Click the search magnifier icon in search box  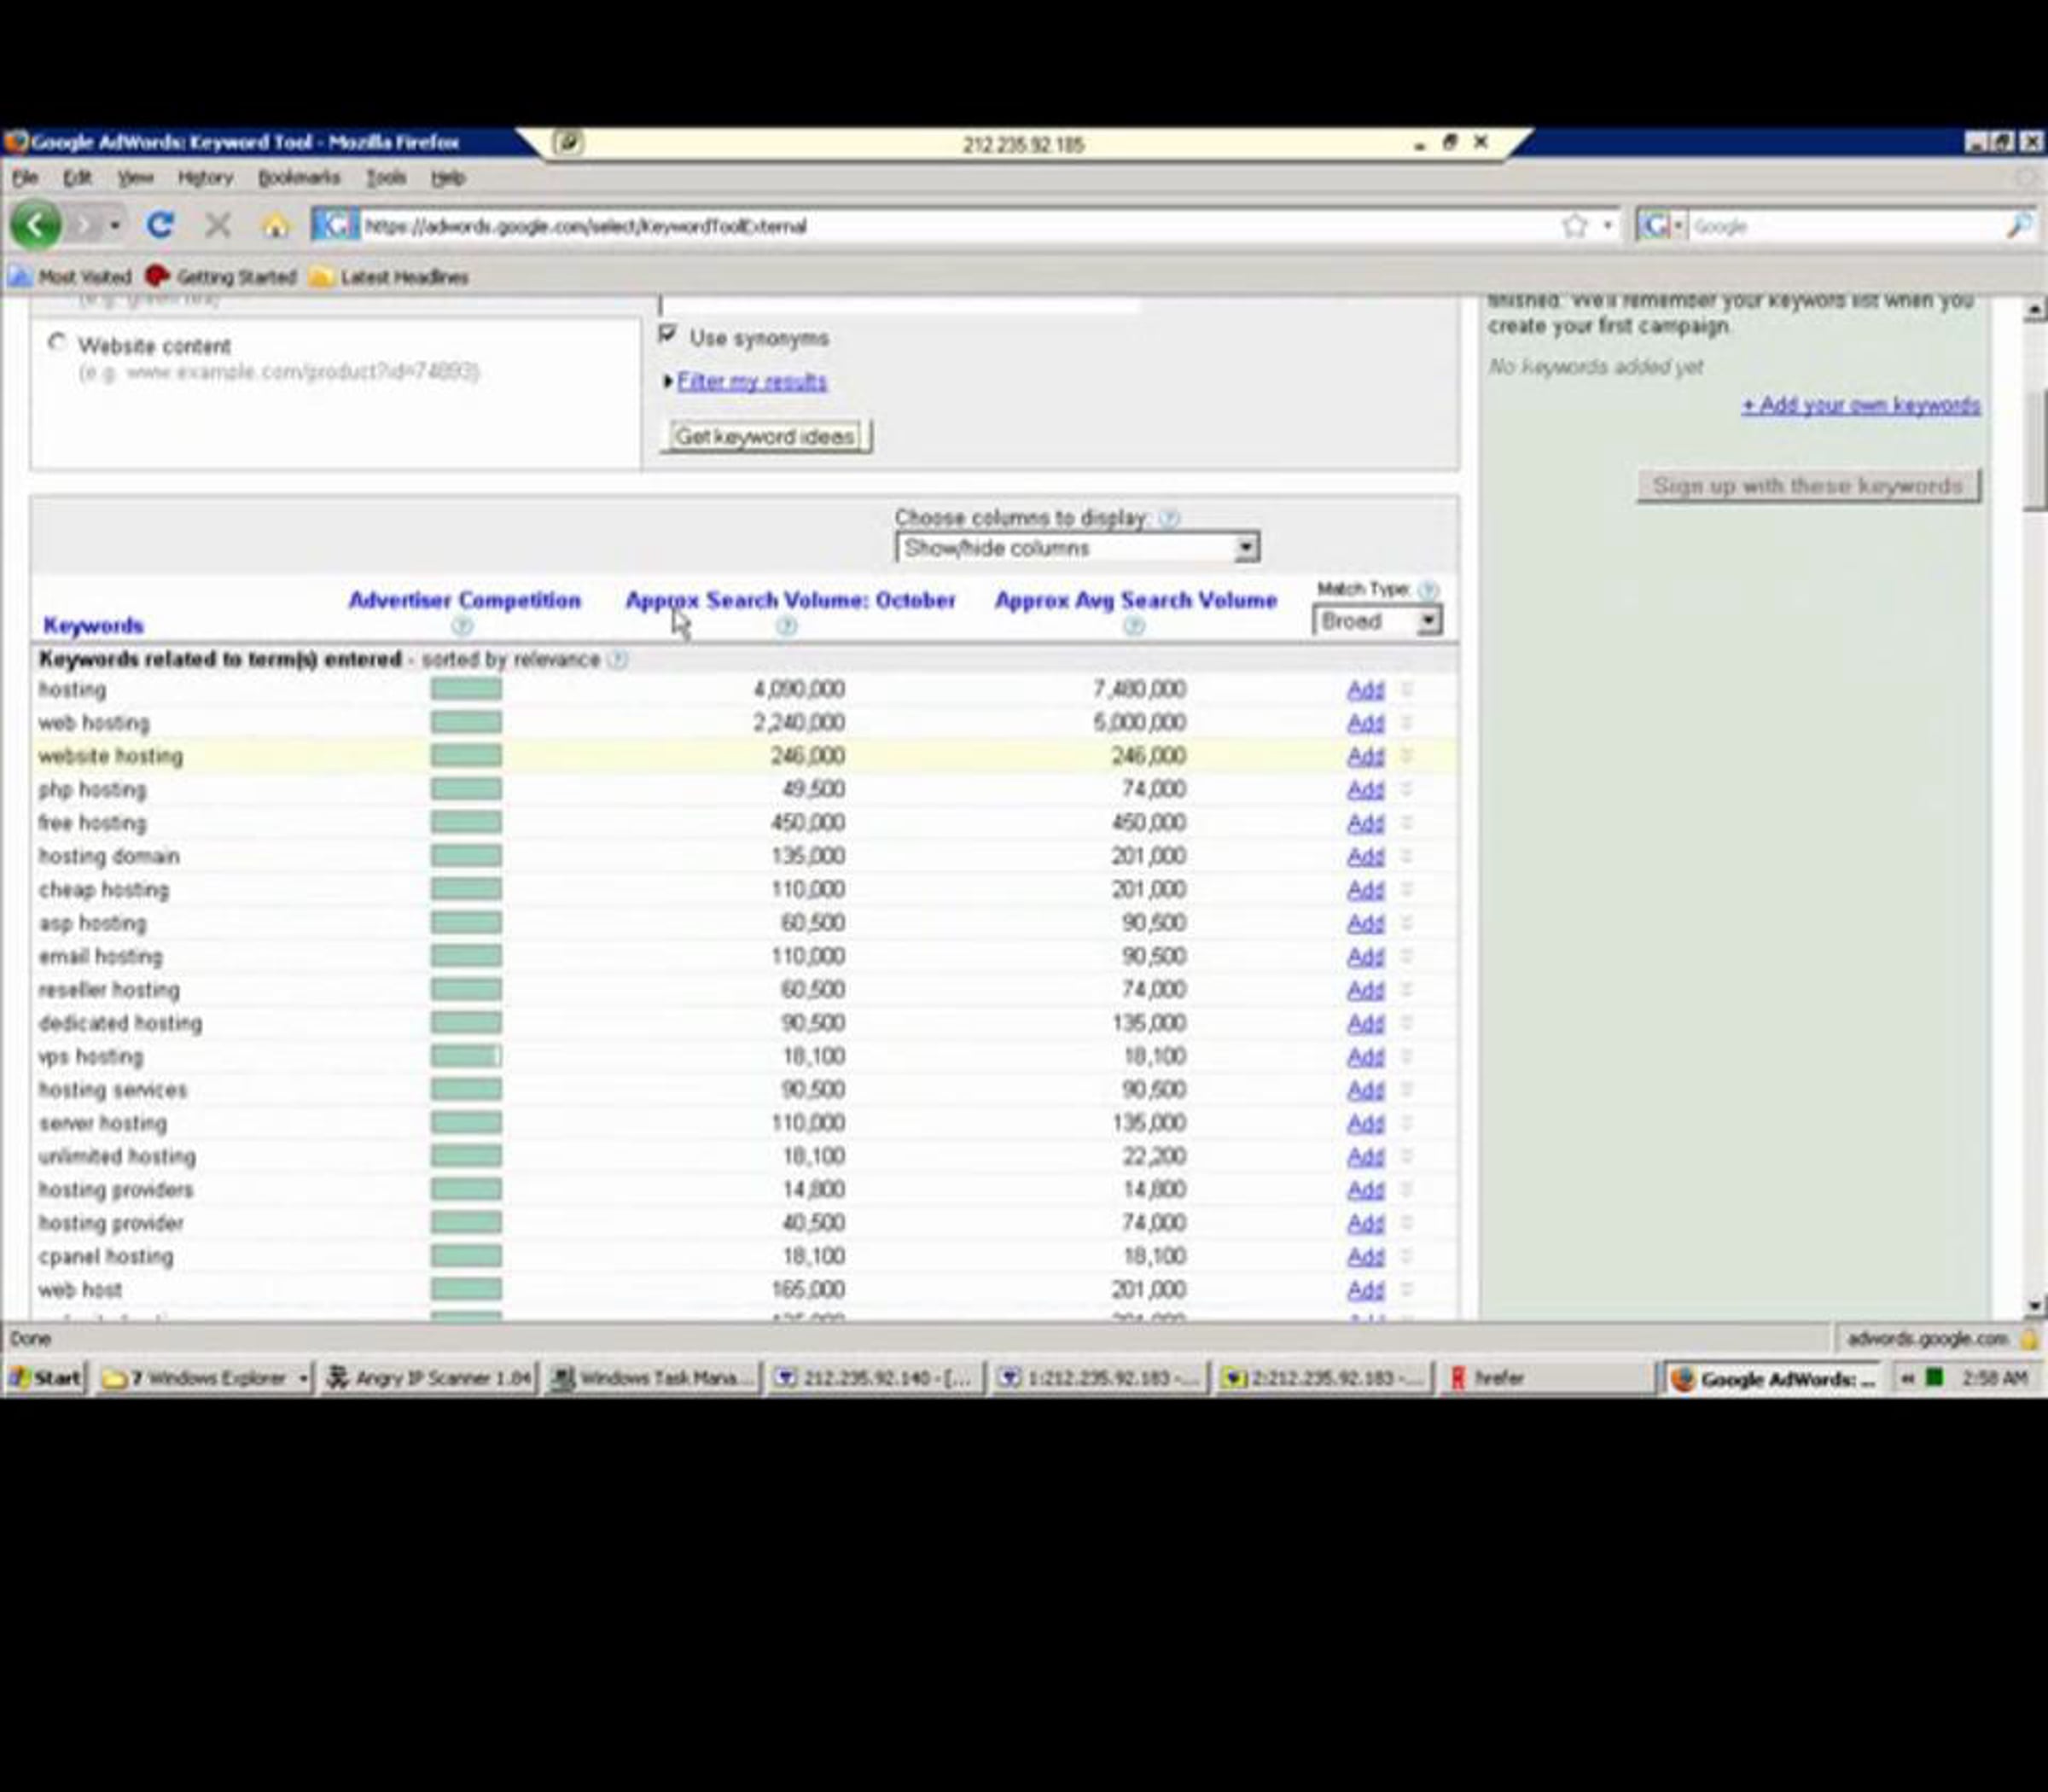coord(2018,226)
